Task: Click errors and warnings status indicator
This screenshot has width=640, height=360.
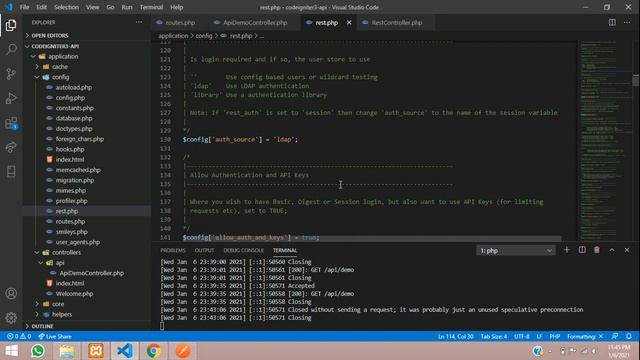Action: click(19, 336)
